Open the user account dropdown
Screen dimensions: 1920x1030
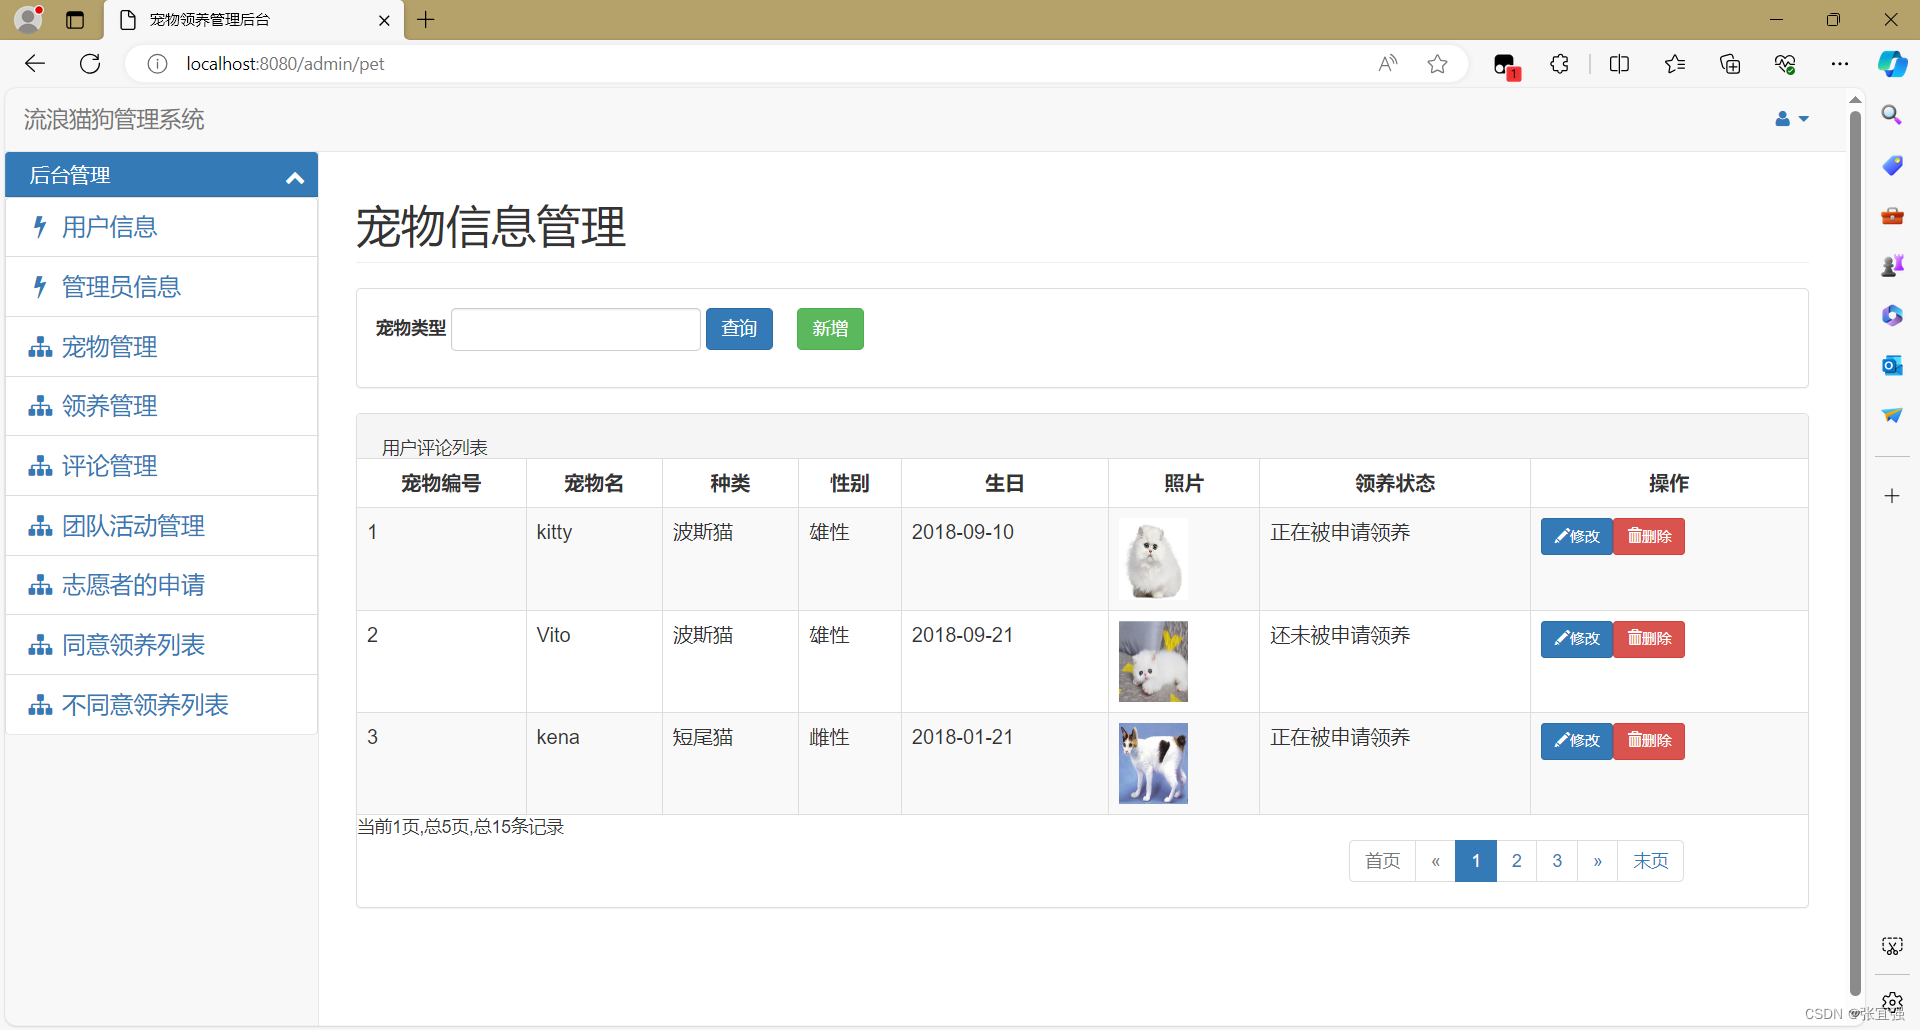coord(1790,119)
